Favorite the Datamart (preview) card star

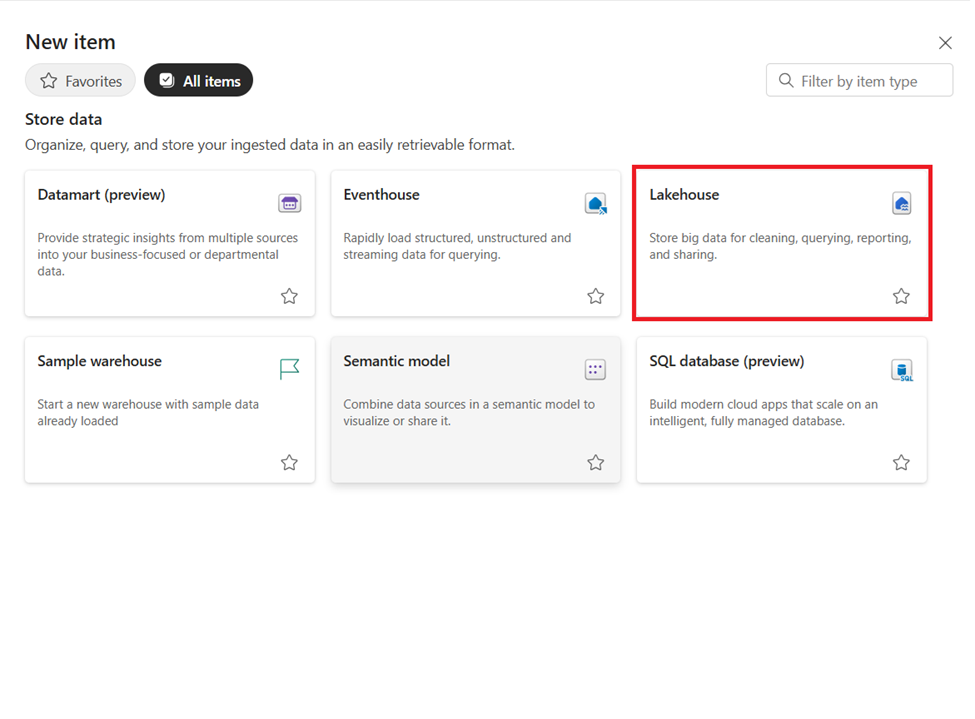click(x=289, y=296)
